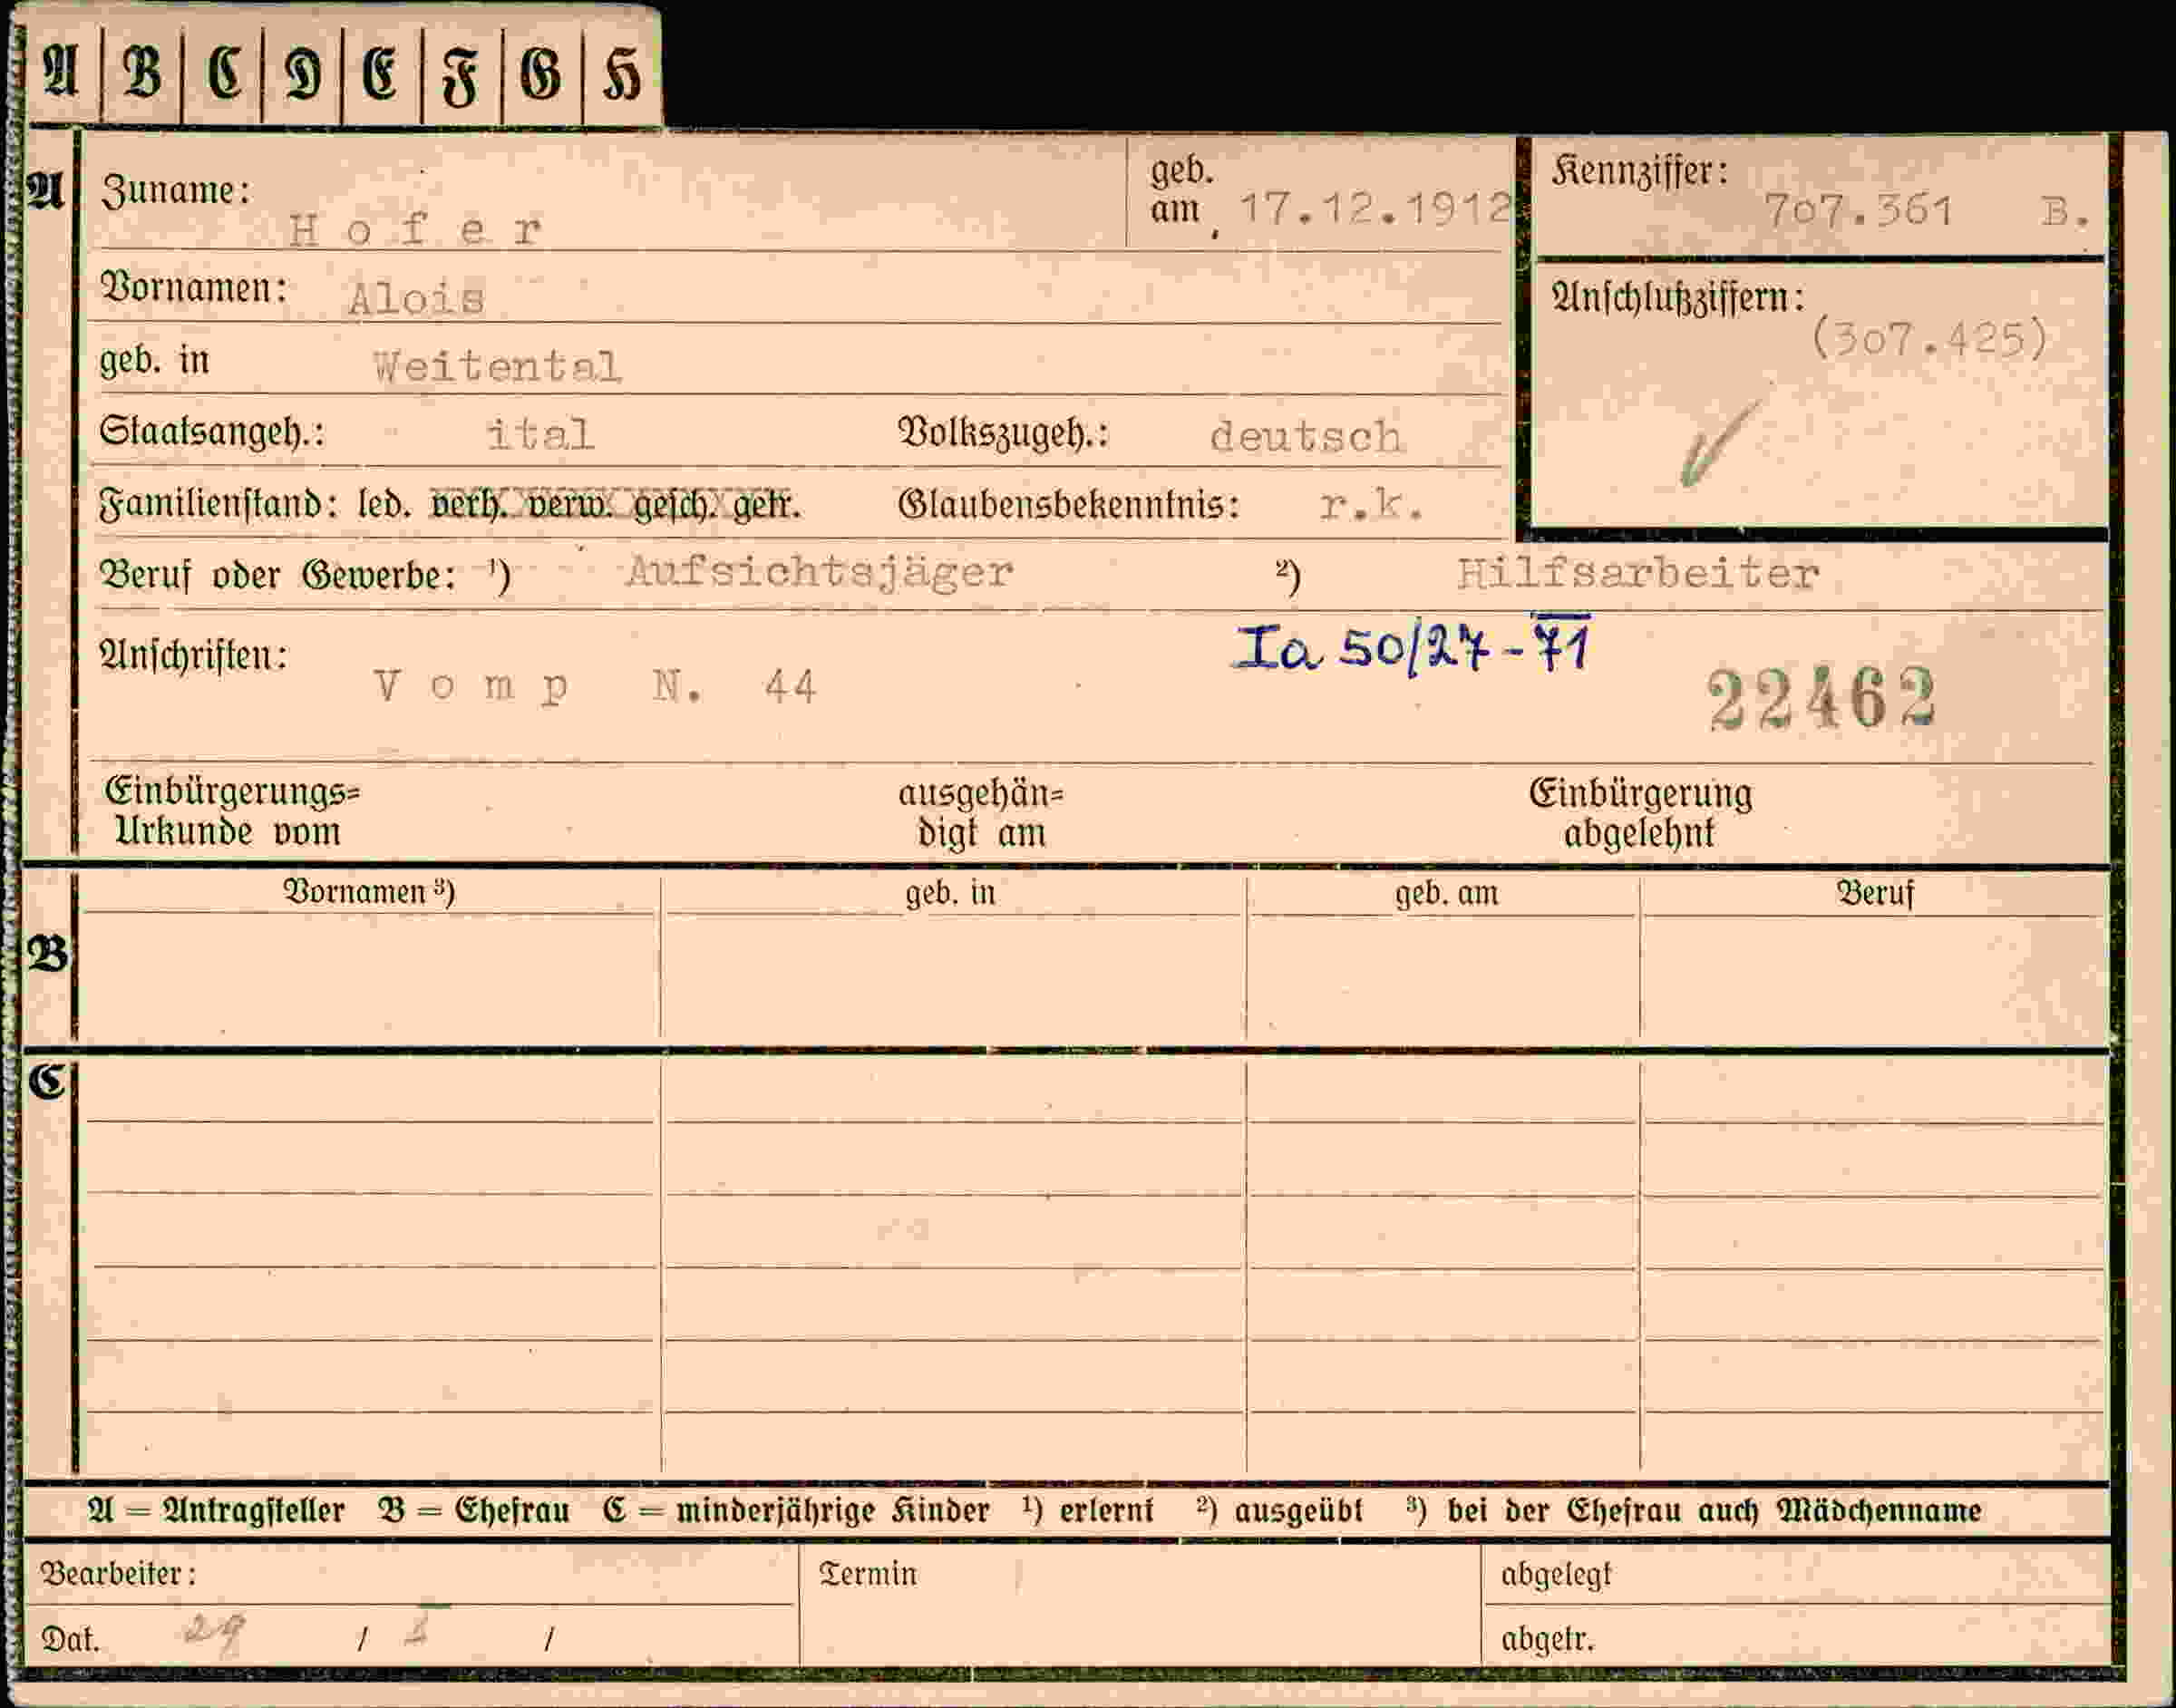This screenshot has width=2176, height=1708.
Task: Click footnote about 'Mädchenname'
Action: coord(1693,1511)
